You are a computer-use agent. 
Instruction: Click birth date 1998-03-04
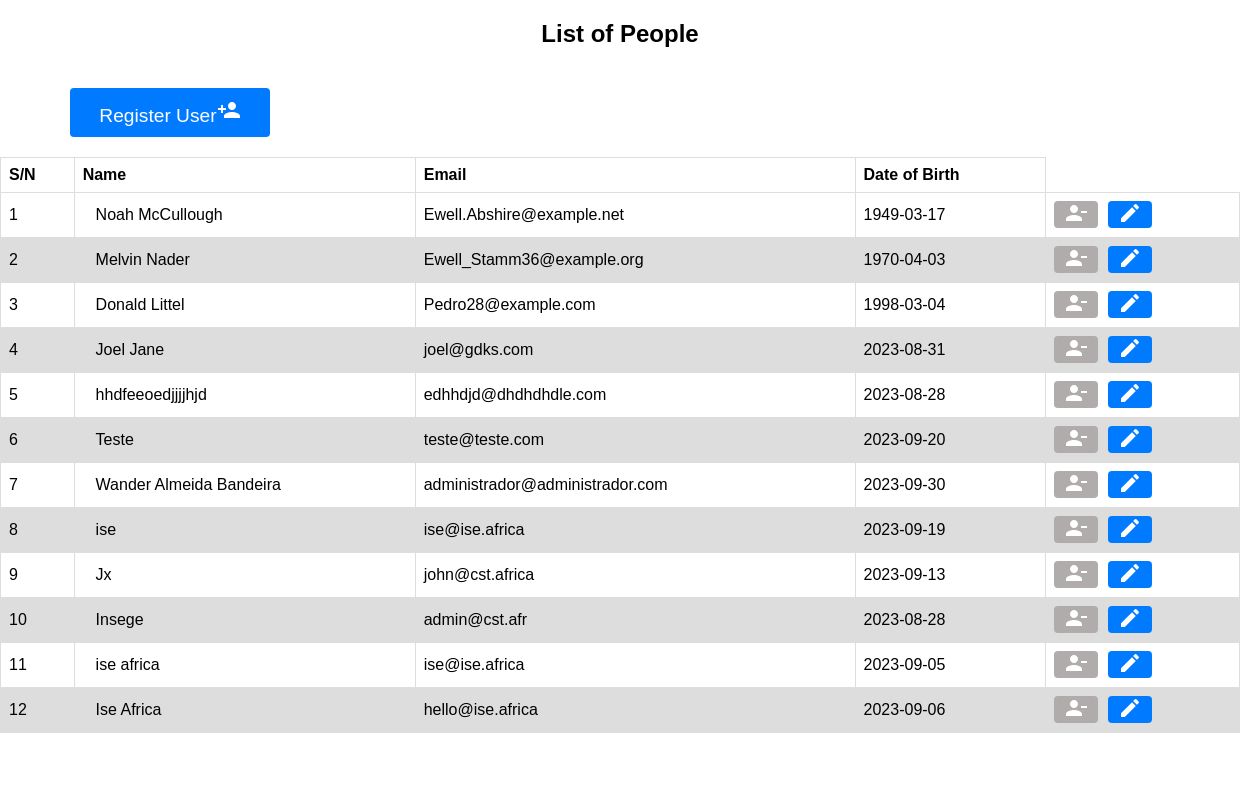click(x=904, y=305)
